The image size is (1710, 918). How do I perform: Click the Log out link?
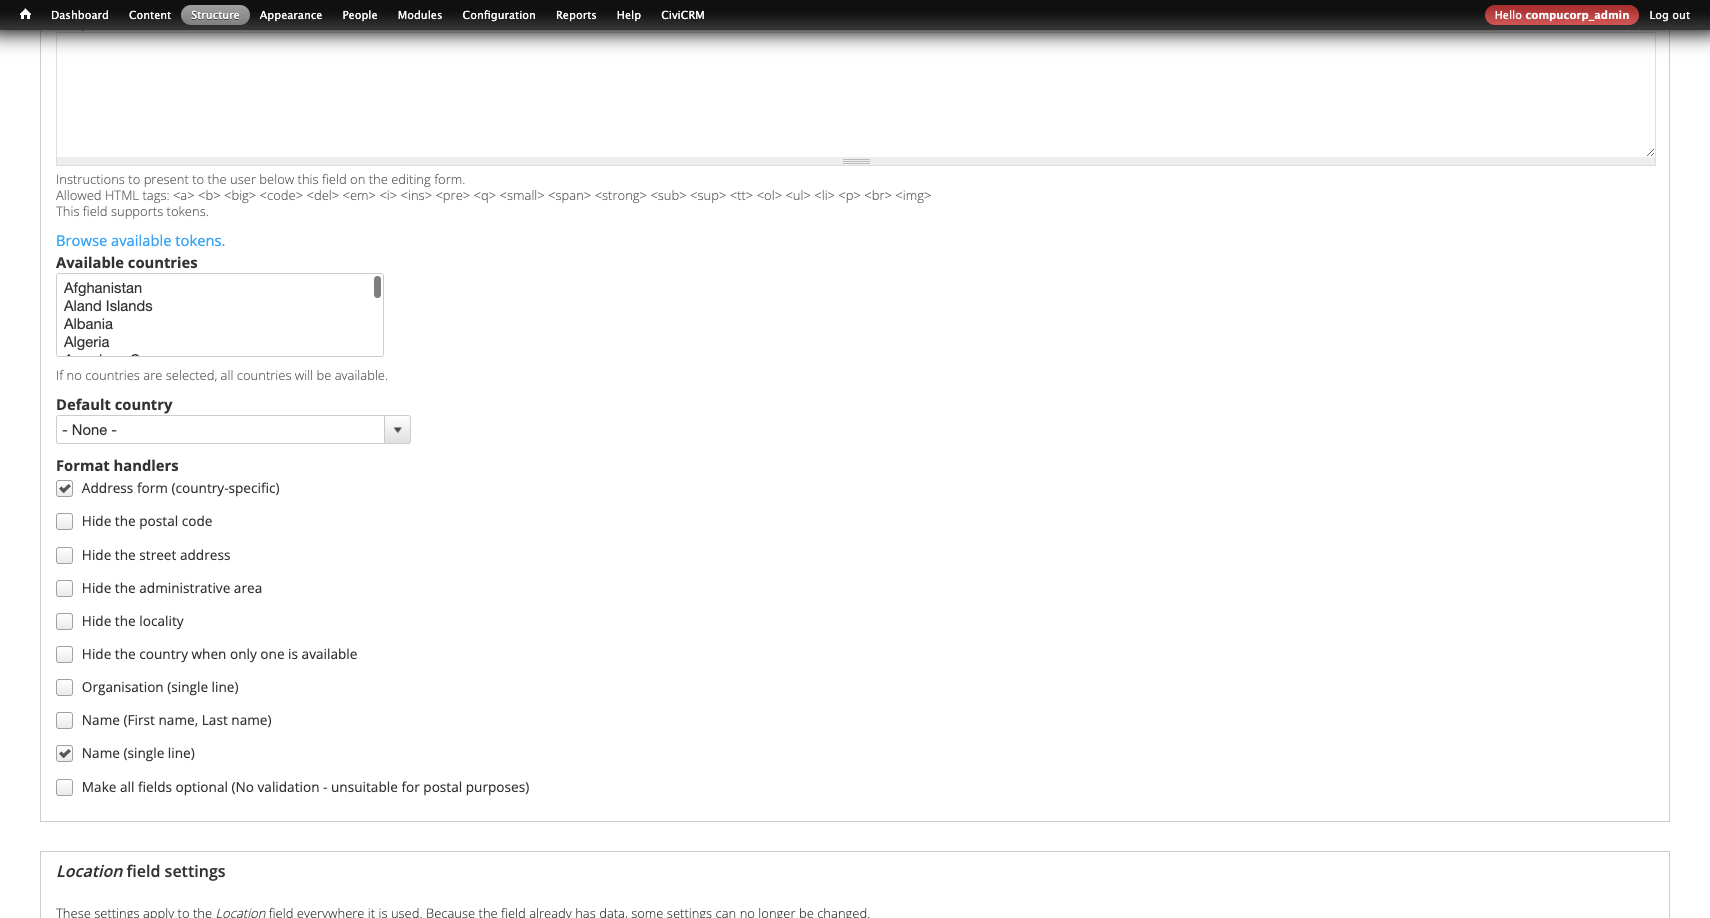1669,15
